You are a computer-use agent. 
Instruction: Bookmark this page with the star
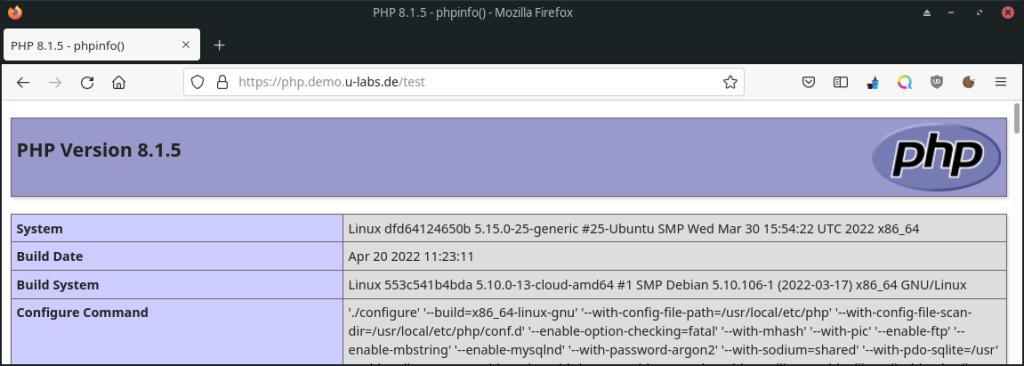pos(730,82)
